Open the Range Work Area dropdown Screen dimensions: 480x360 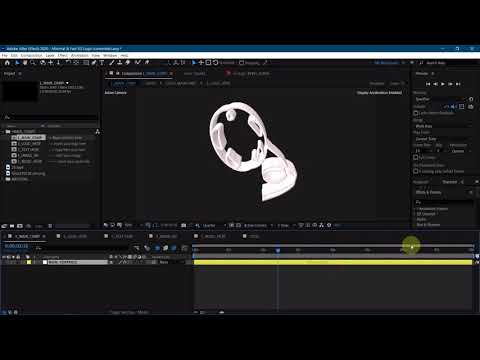click(443, 126)
